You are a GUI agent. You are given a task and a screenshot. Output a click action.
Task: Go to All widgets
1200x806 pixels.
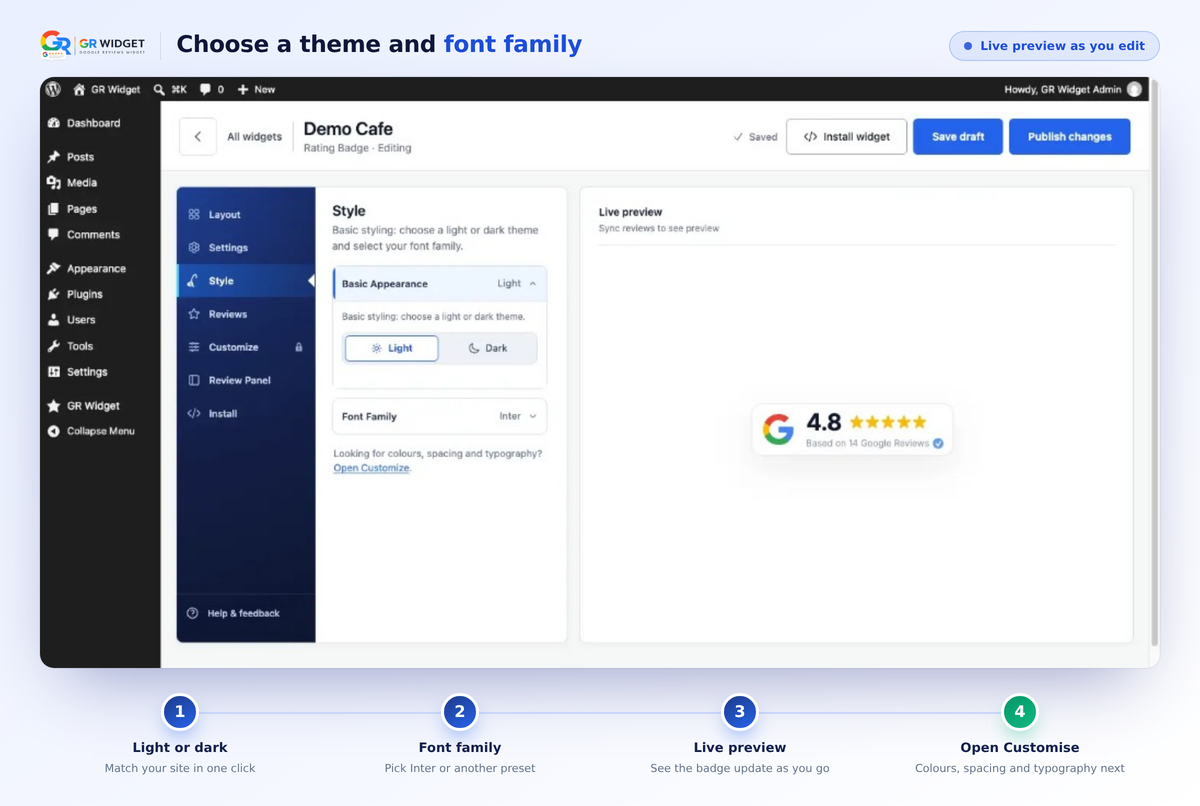pos(254,137)
